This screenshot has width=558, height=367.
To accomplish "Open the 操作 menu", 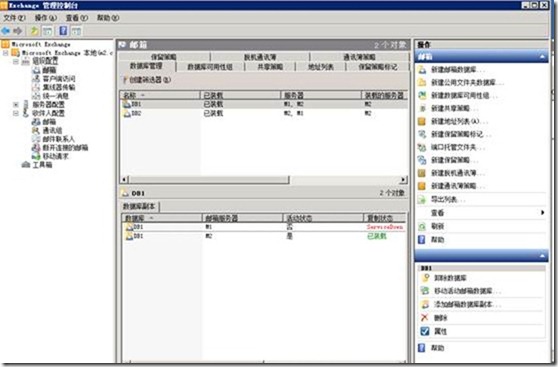I will coord(45,17).
